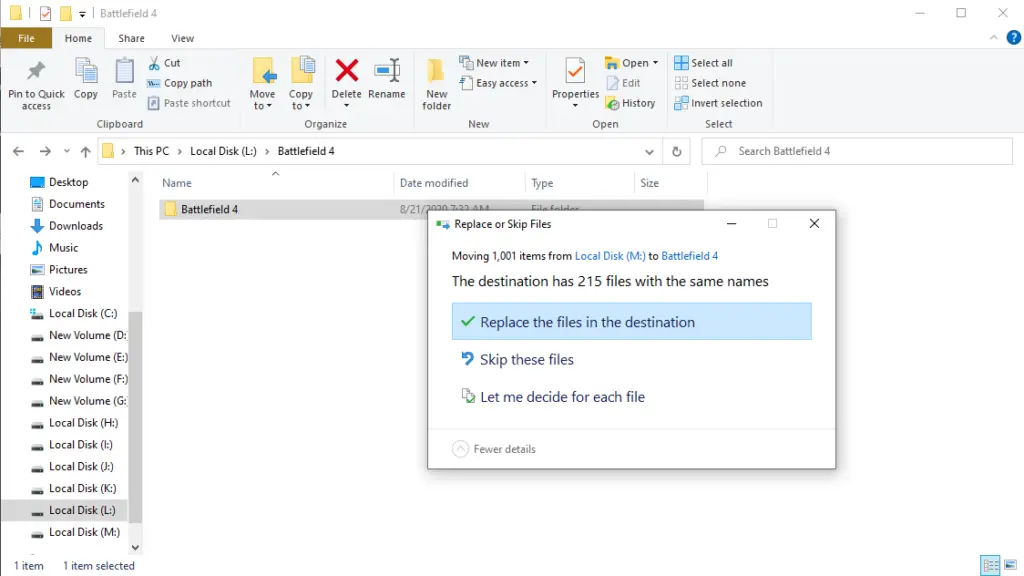Screen dimensions: 1024x576
Task: Go back using the back arrow
Action: (x=18, y=152)
